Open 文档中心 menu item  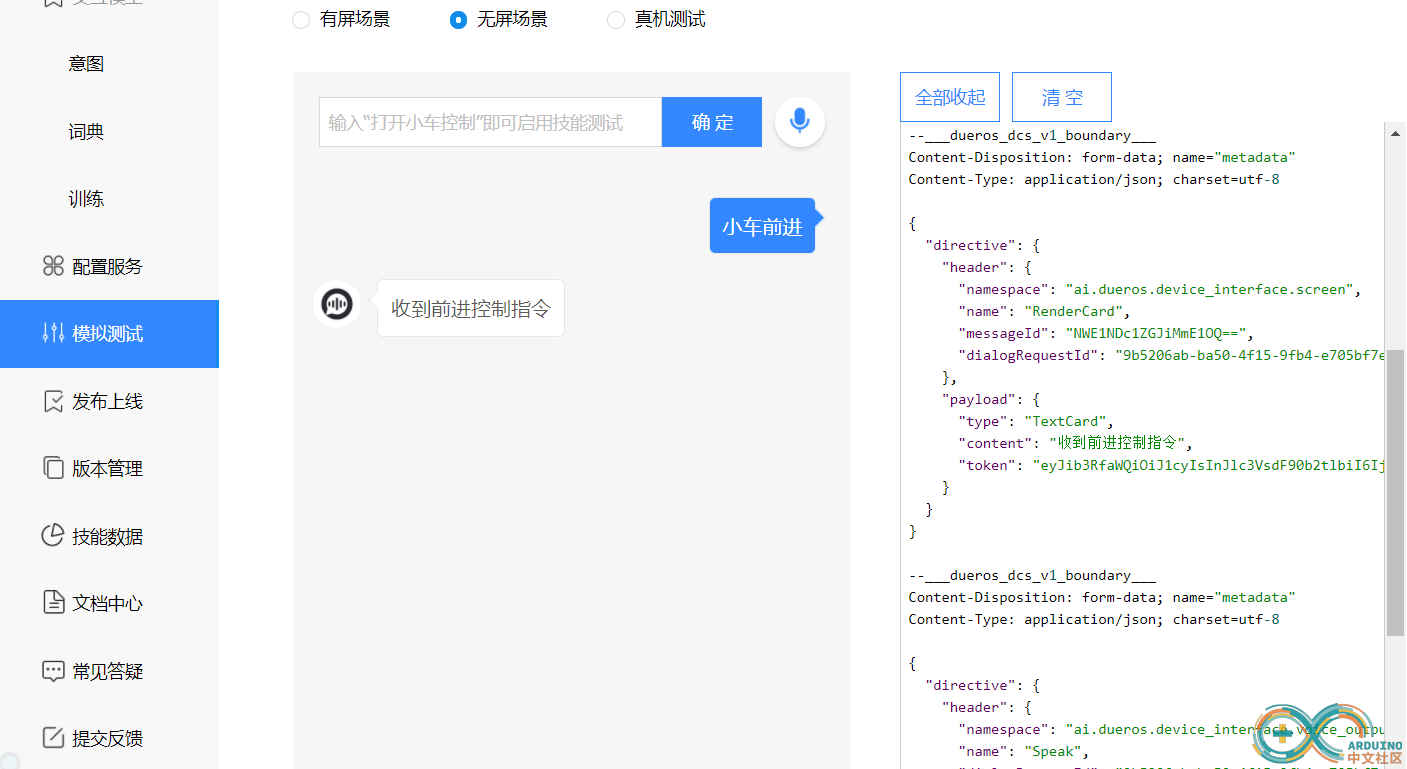(x=109, y=603)
